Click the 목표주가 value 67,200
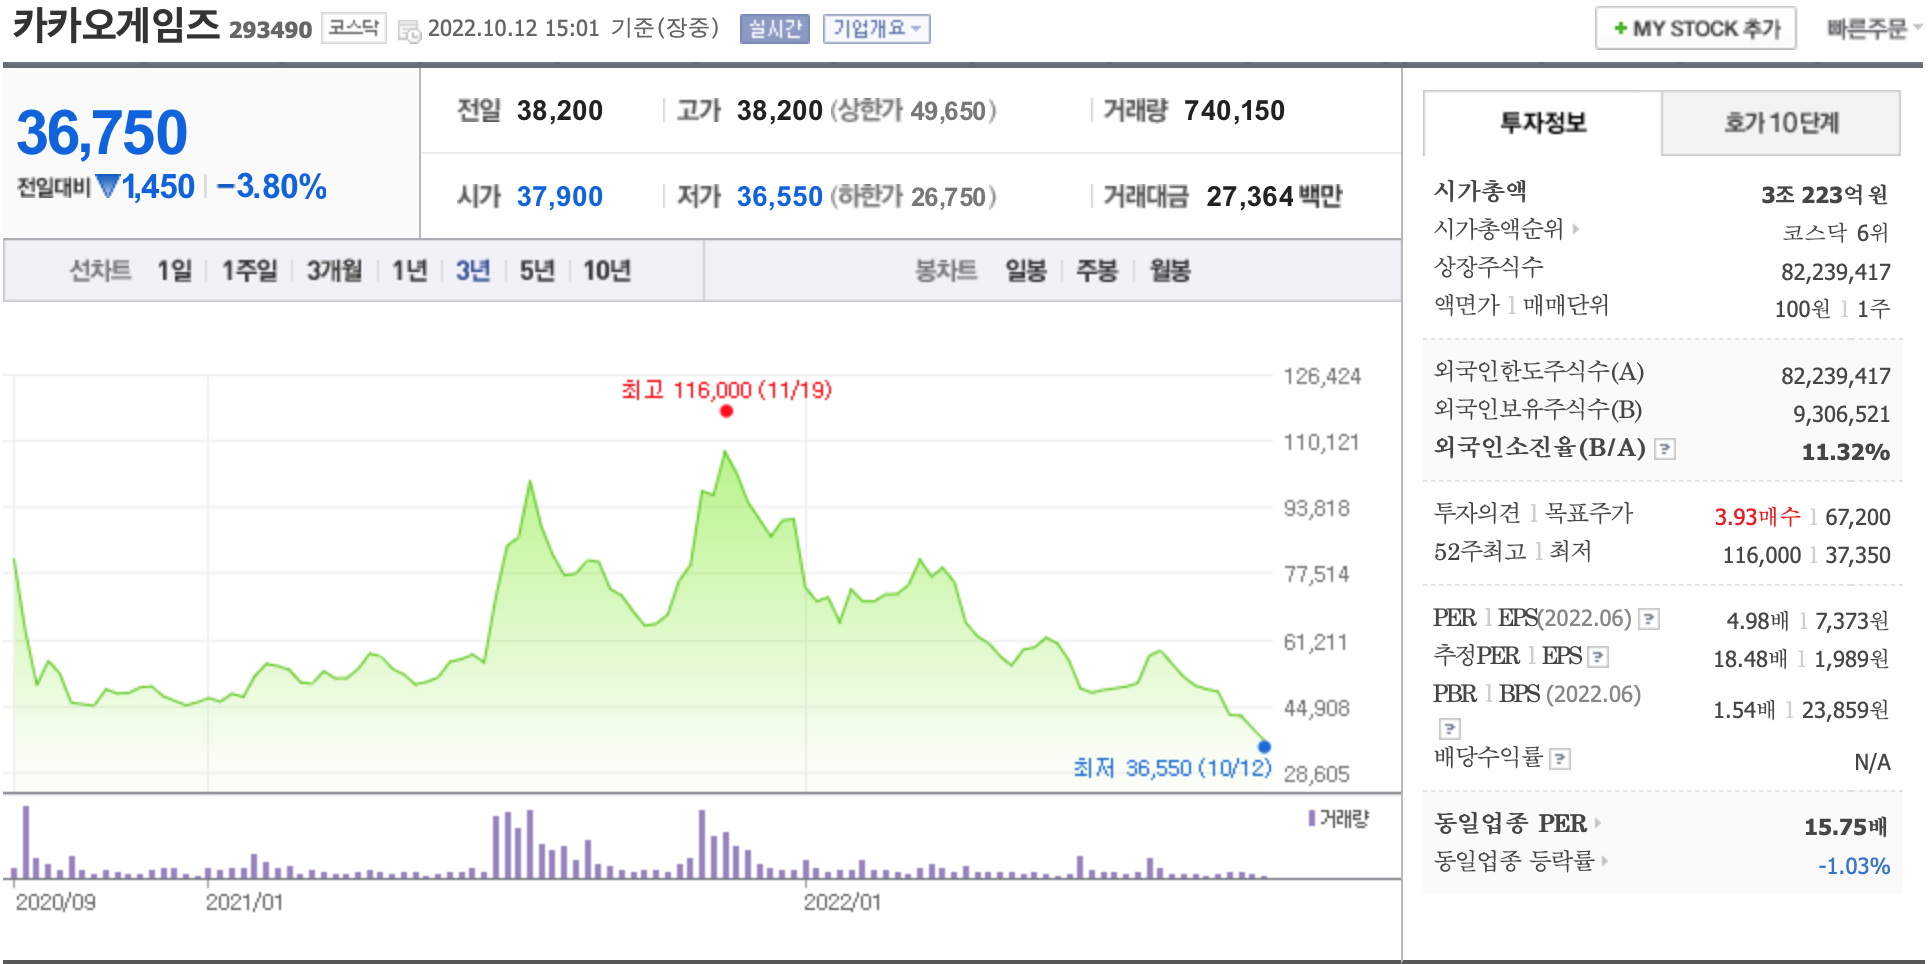Viewport: 1928px width, 964px height. (x=1858, y=517)
